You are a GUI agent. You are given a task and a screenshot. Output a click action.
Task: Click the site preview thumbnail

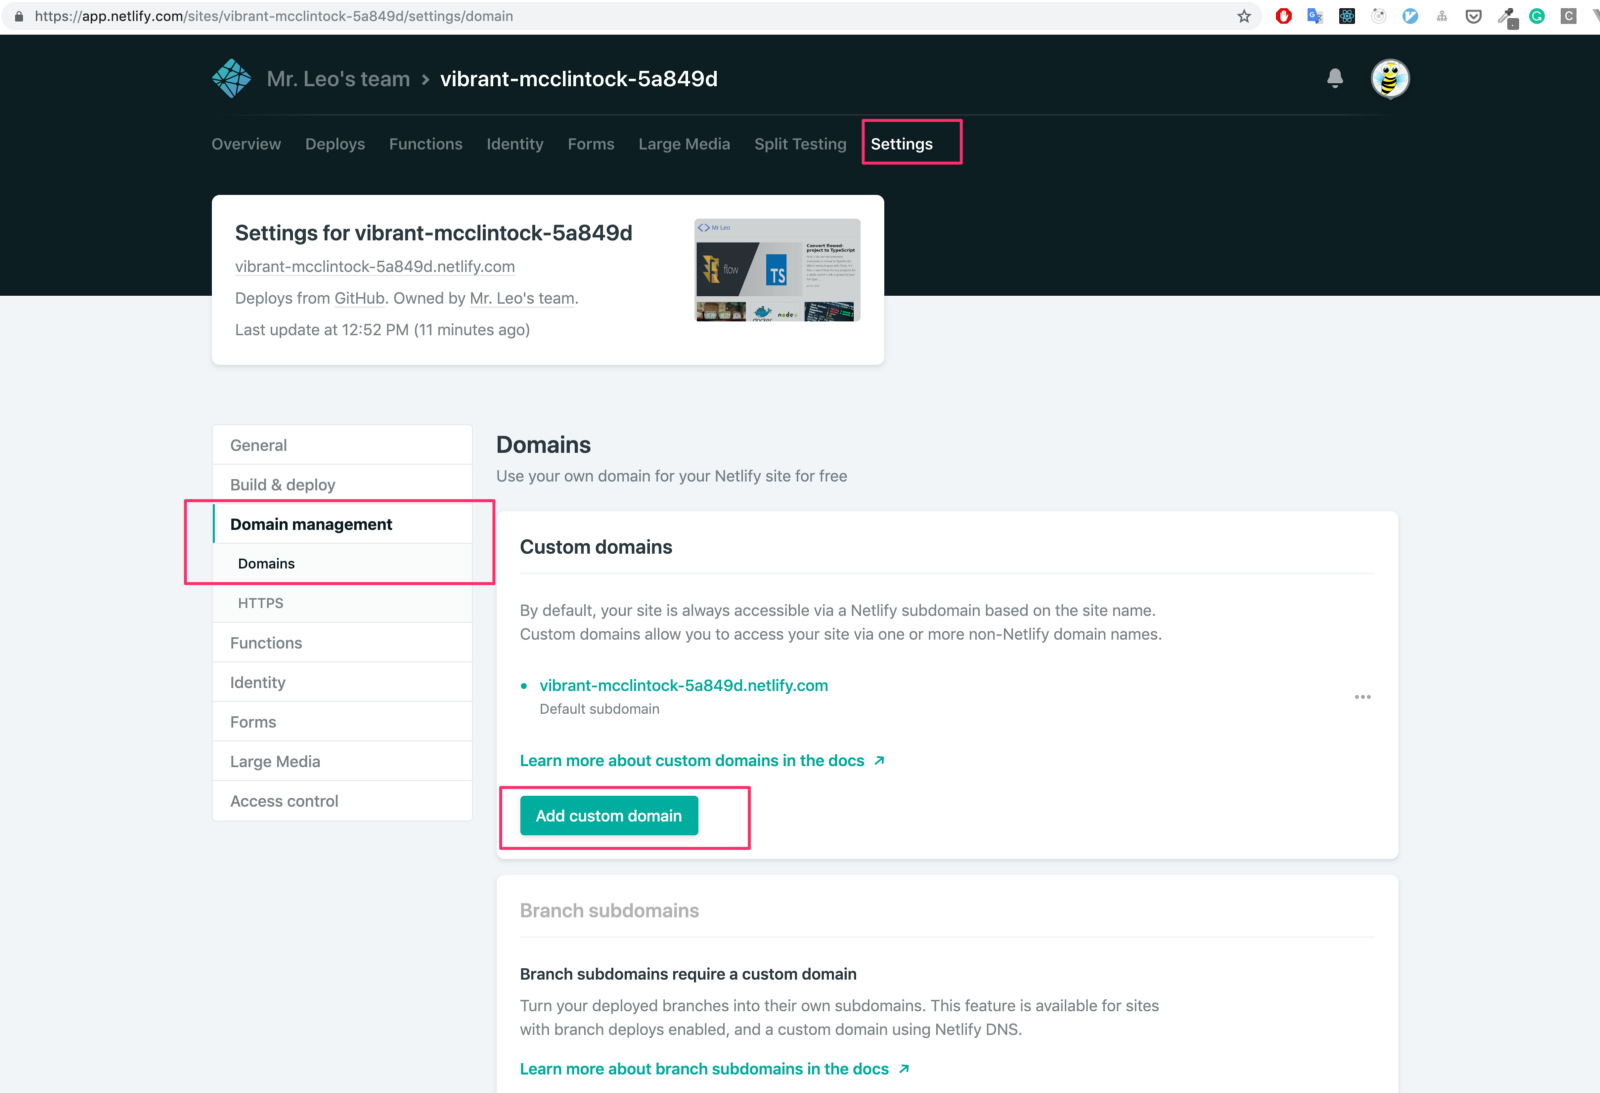pyautogui.click(x=778, y=270)
